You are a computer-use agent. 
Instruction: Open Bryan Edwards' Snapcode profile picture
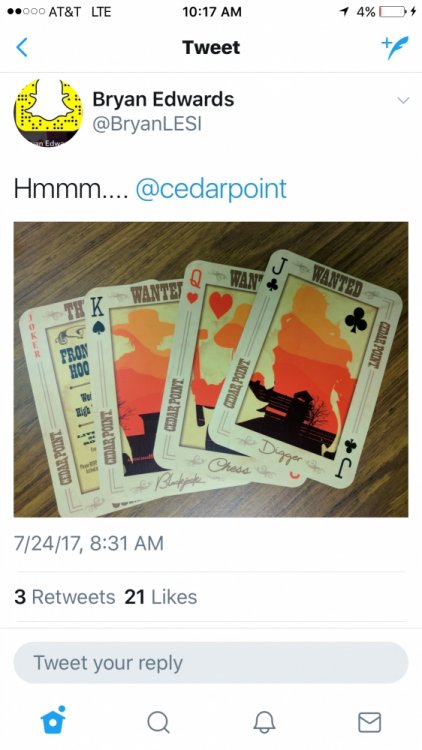tap(48, 113)
